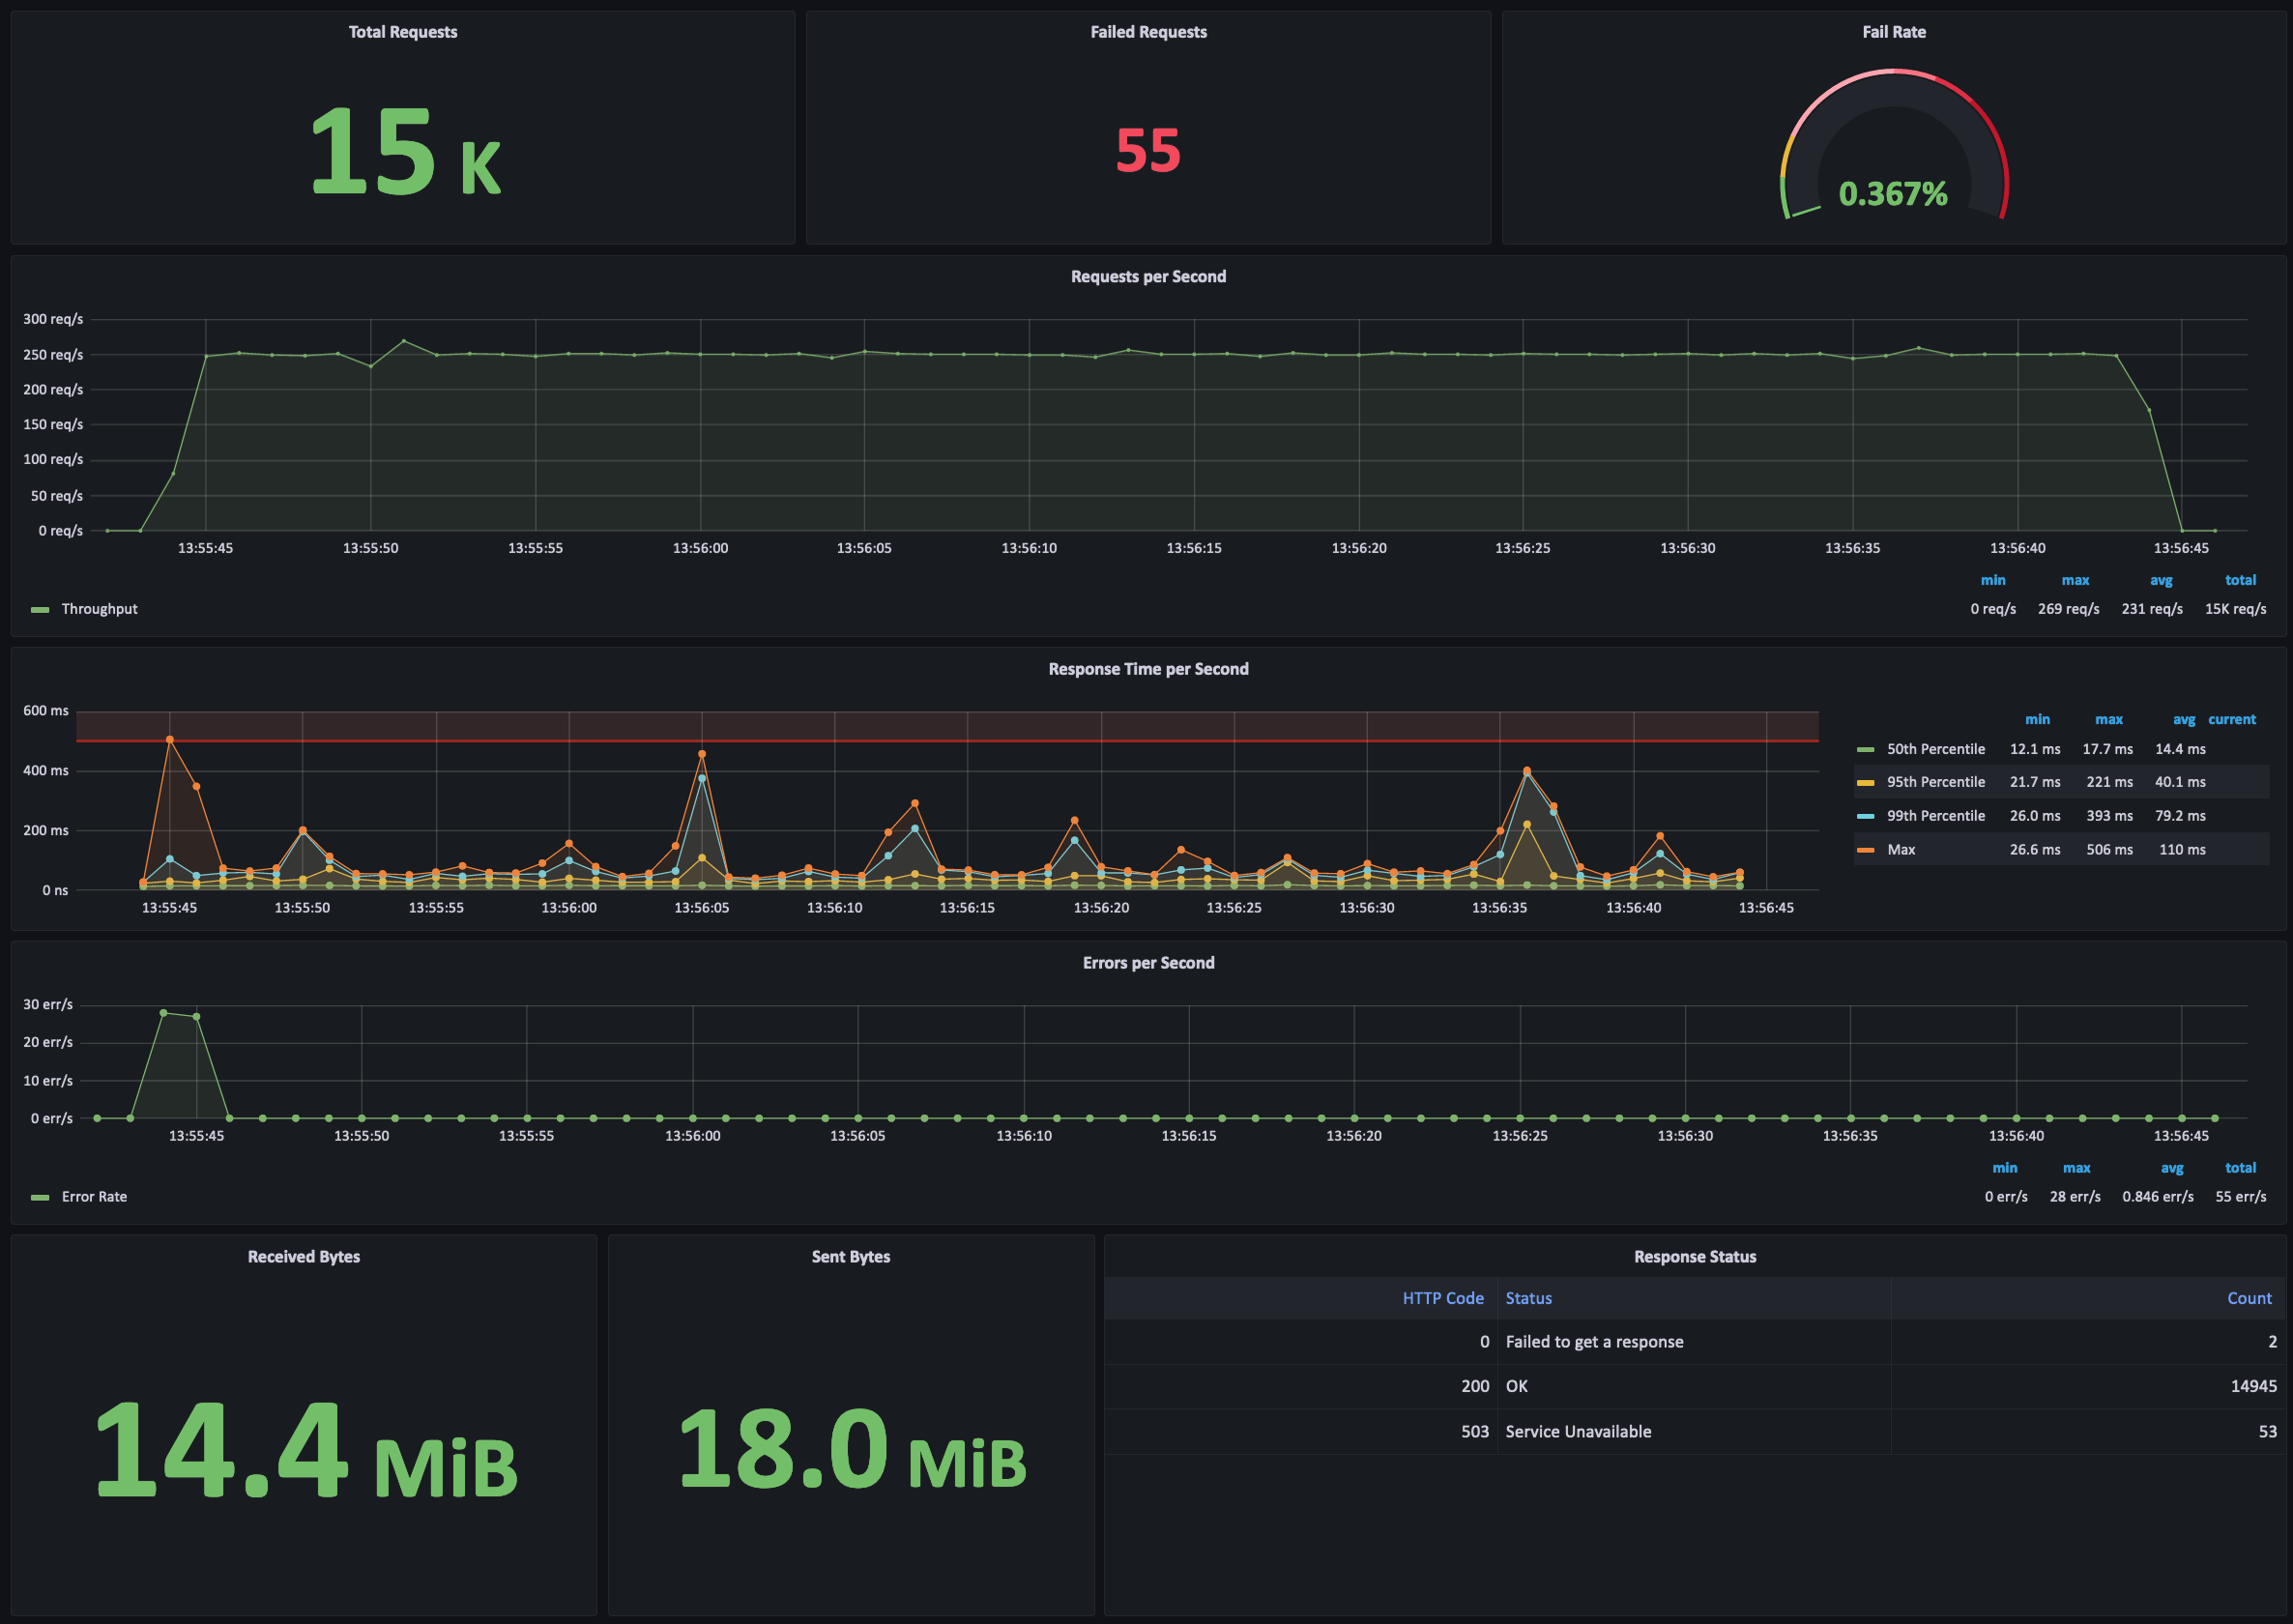The width and height of the screenshot is (2293, 1624).
Task: Sort Response Time legend by min column
Action: coord(2037,720)
